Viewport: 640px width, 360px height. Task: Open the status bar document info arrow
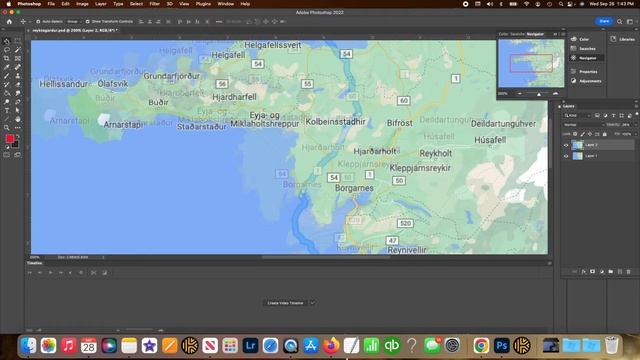tap(103, 258)
